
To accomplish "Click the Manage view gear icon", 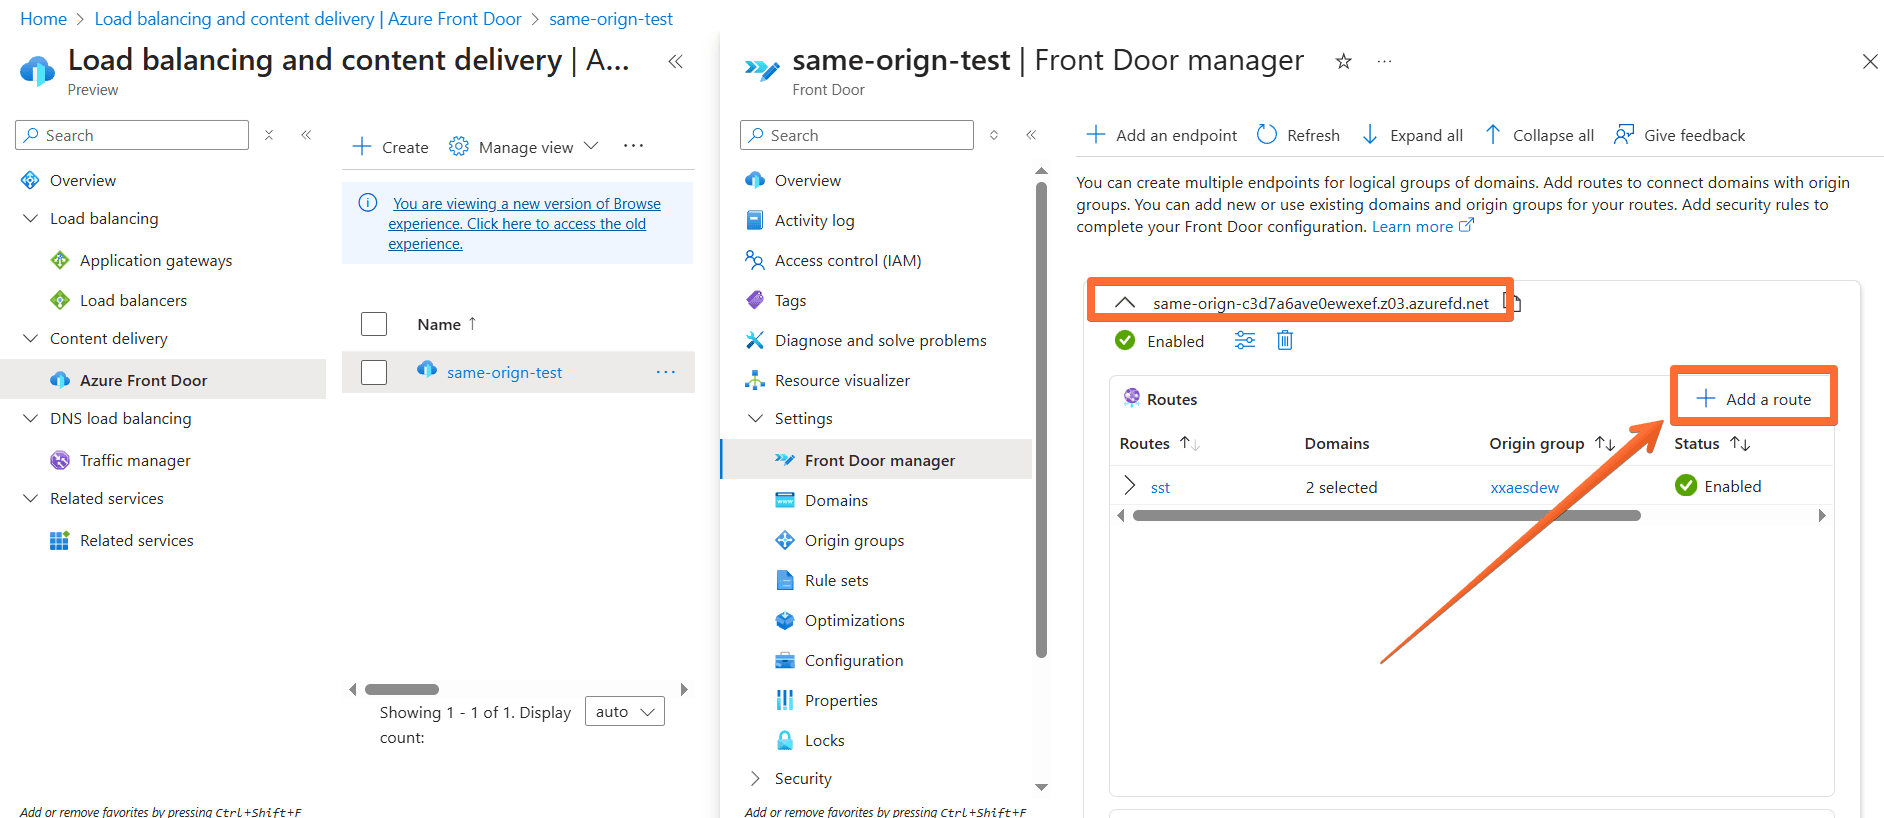I will (459, 147).
